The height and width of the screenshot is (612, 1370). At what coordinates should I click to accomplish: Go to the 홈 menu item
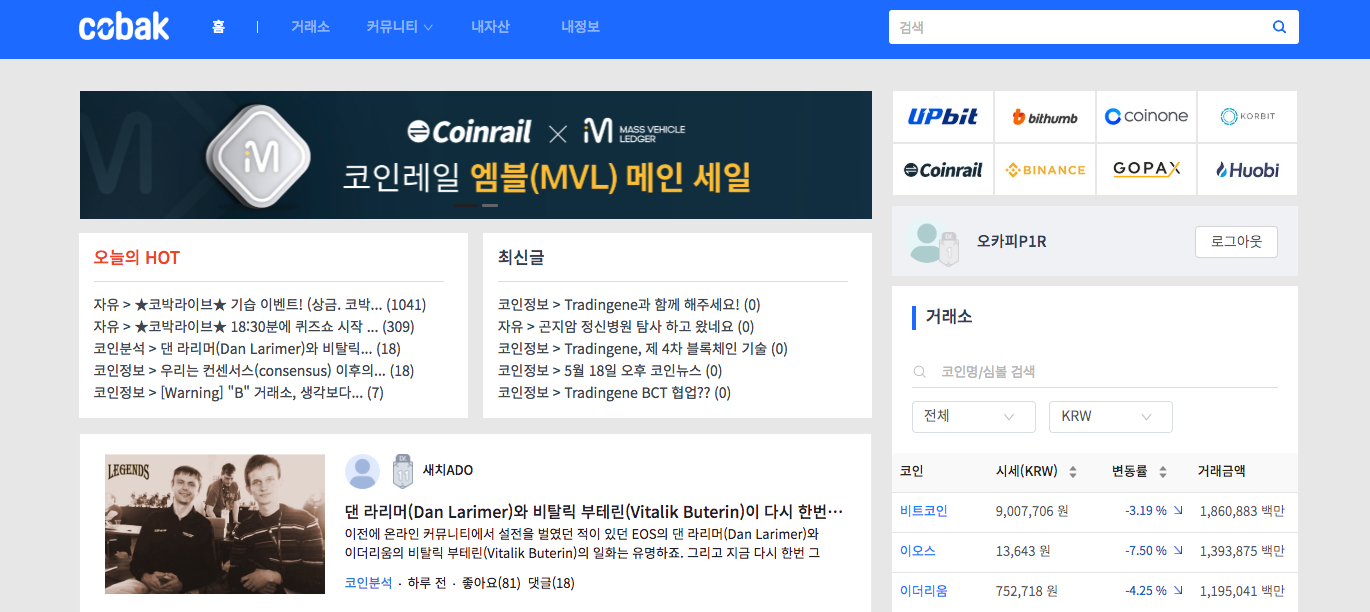click(x=218, y=27)
